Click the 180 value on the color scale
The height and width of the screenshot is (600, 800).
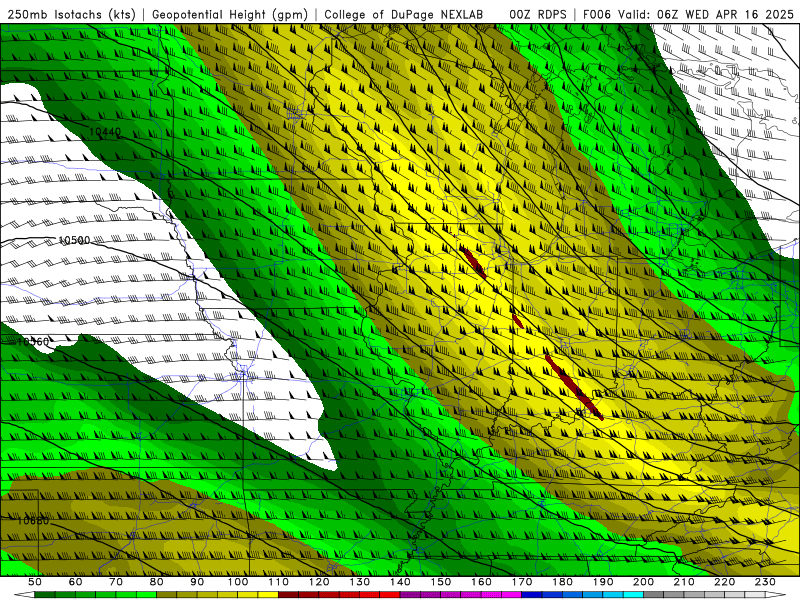pyautogui.click(x=562, y=582)
